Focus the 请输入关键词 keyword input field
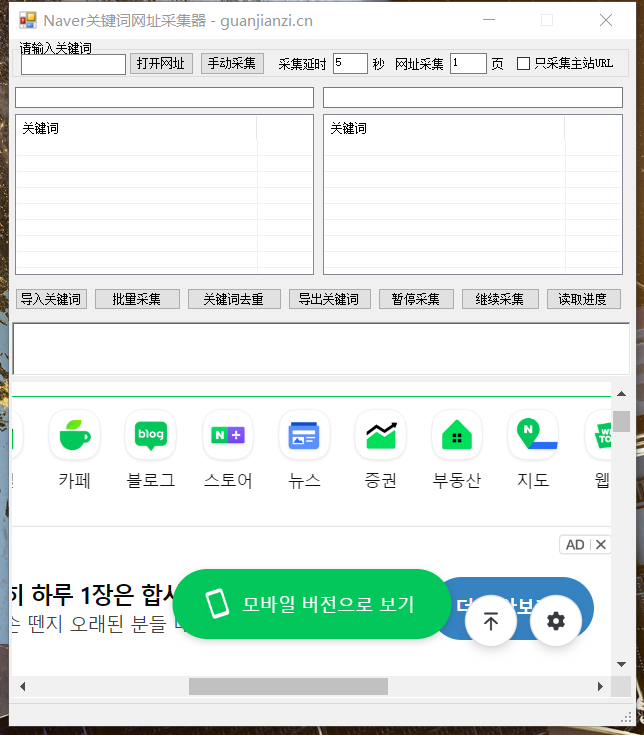The height and width of the screenshot is (735, 644). [73, 64]
